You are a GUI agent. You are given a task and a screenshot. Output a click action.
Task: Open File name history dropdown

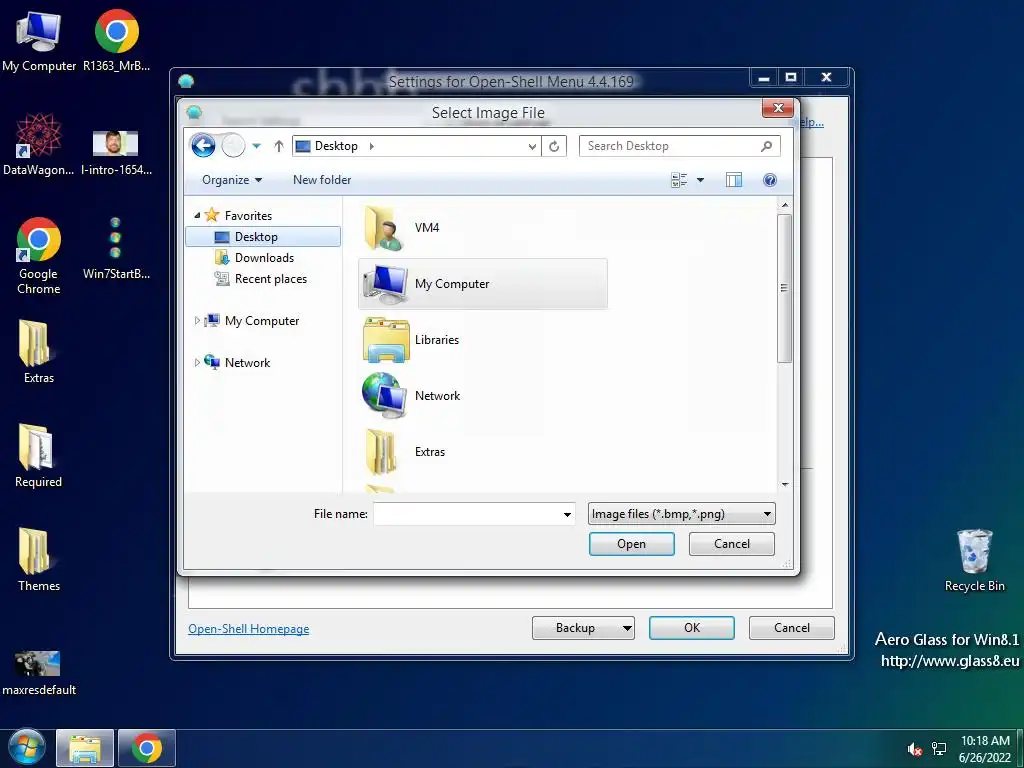tap(567, 515)
